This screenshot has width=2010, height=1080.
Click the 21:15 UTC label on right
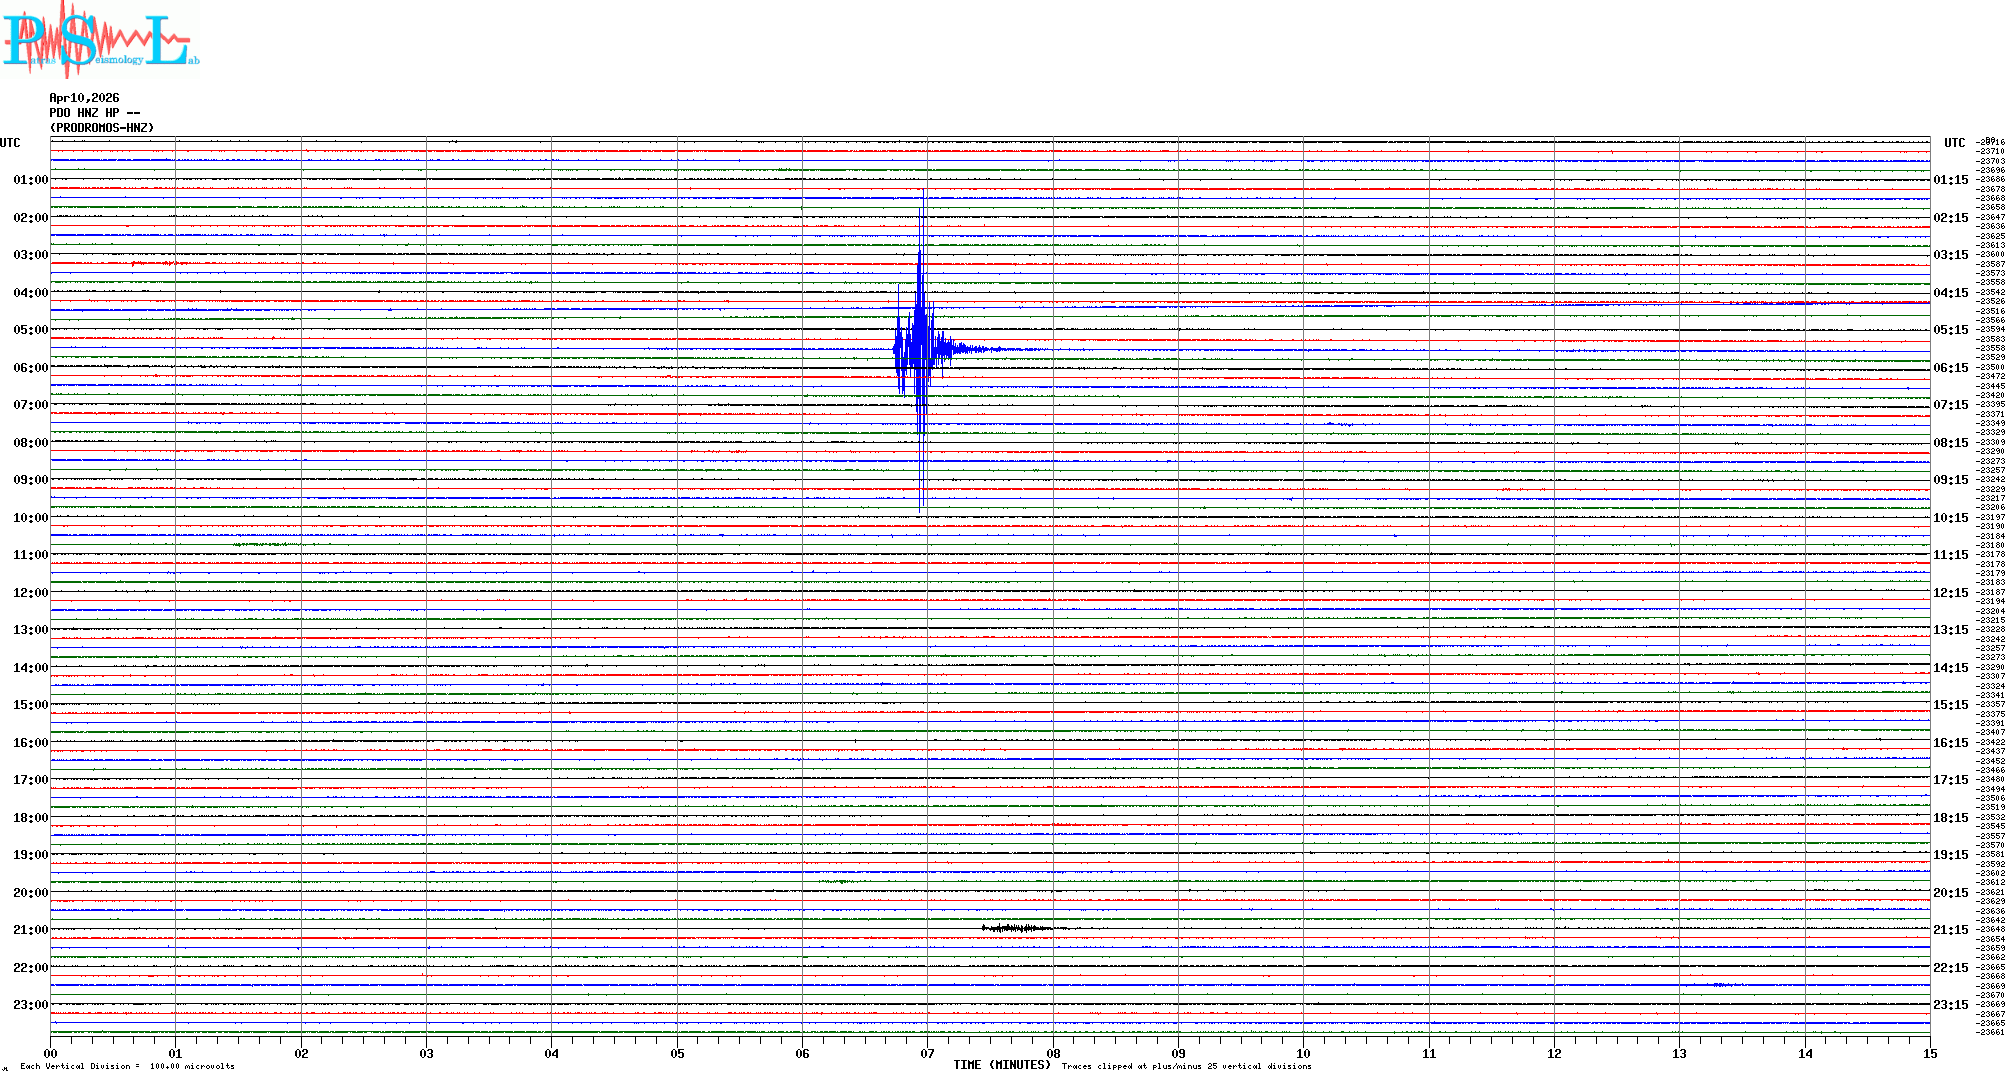(x=1950, y=930)
